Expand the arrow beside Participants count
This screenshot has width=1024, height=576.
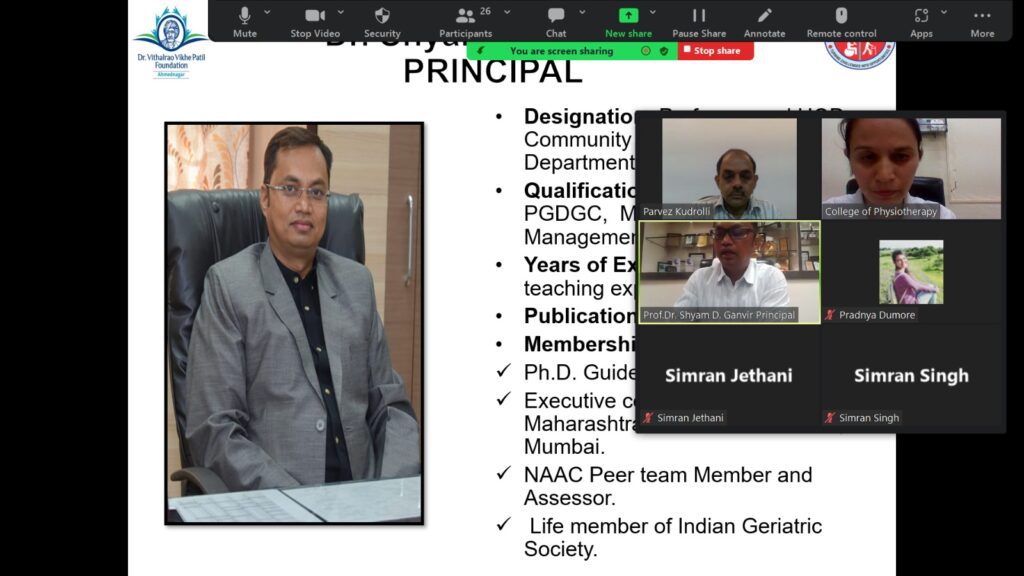point(507,12)
